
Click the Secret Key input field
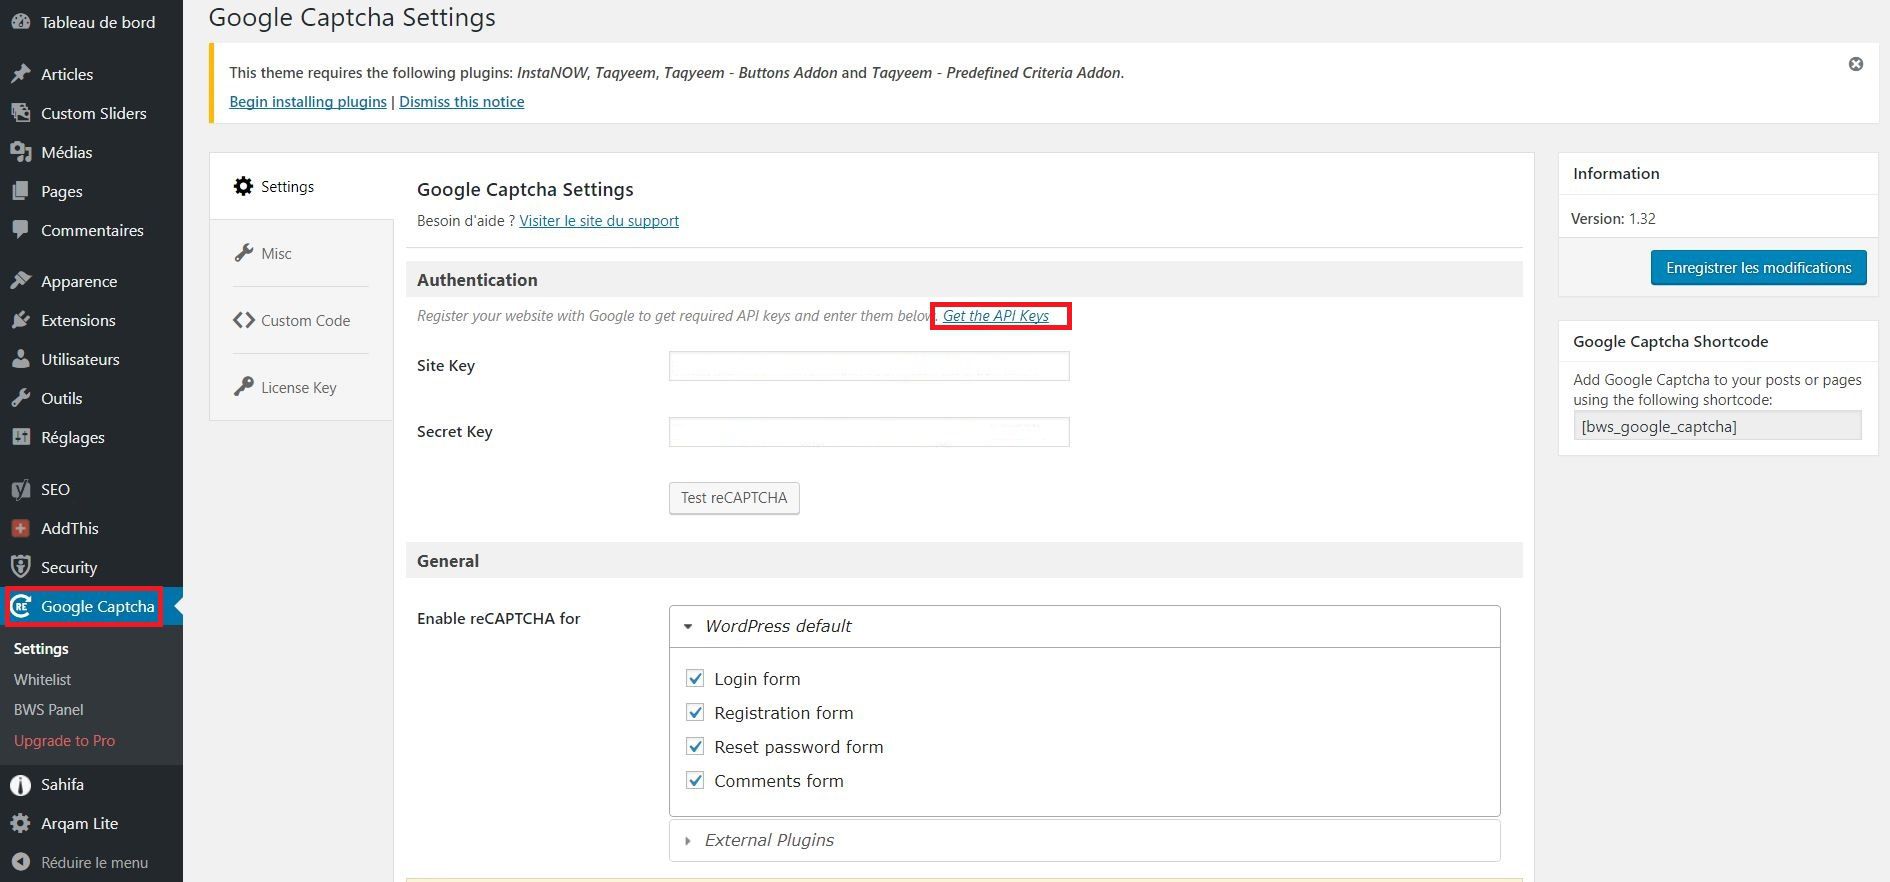(869, 432)
